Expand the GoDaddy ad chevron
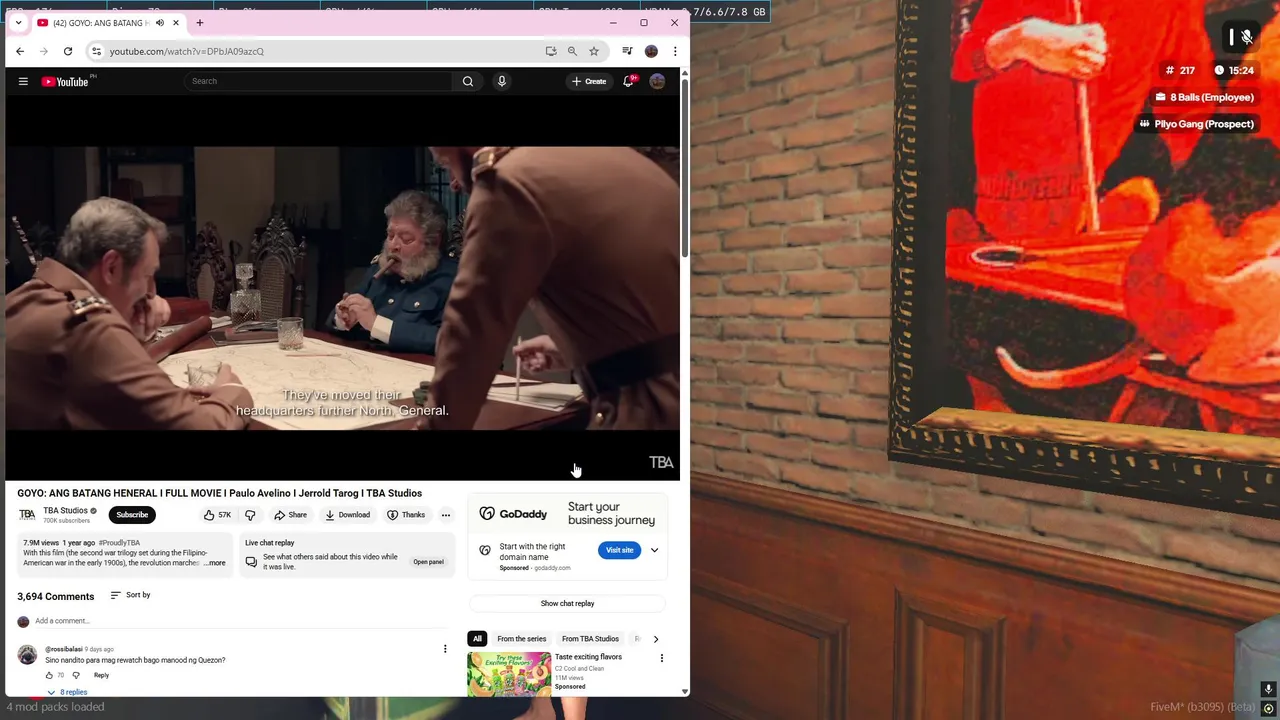 [x=654, y=550]
